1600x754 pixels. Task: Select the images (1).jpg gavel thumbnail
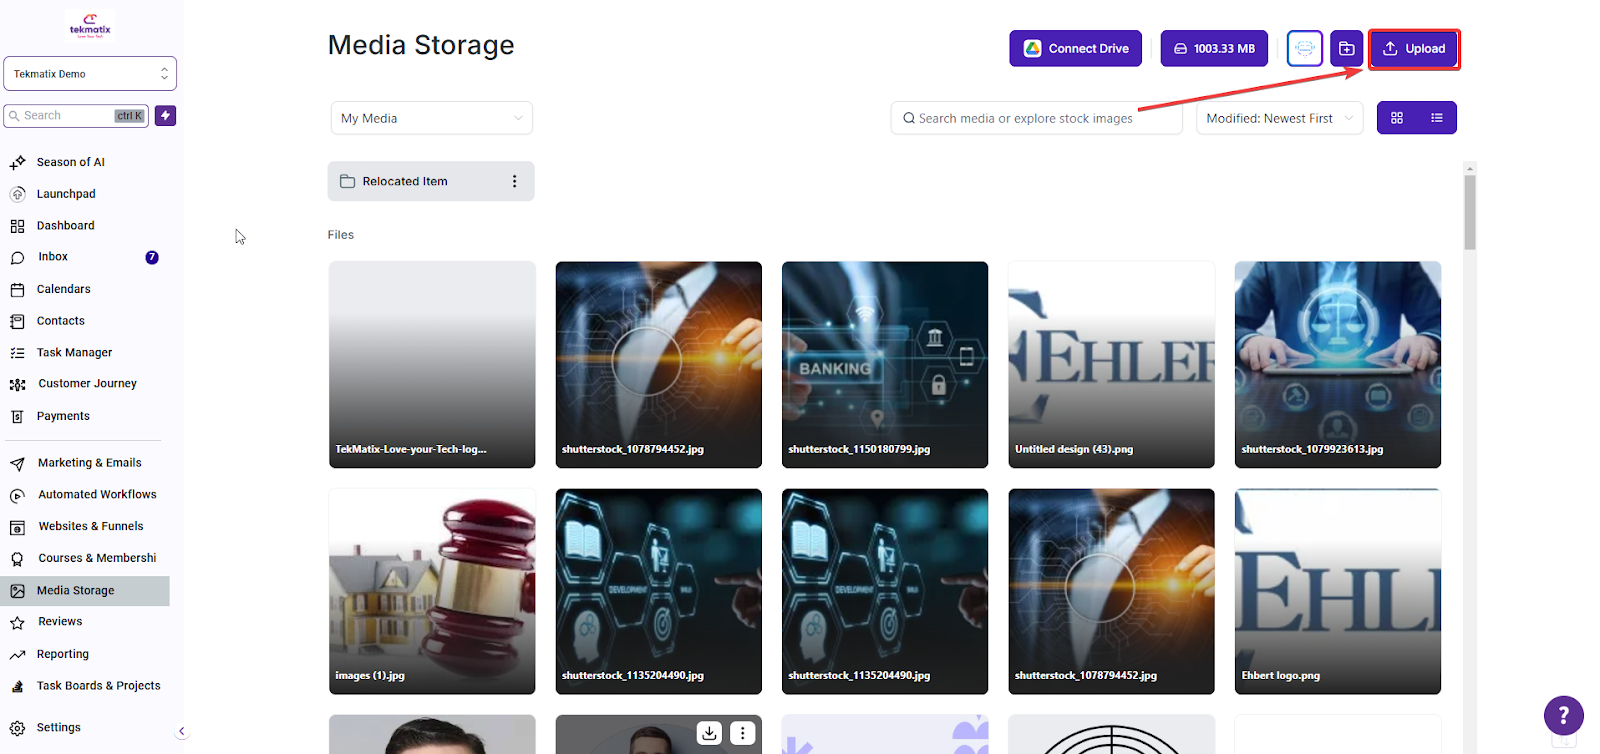[432, 591]
